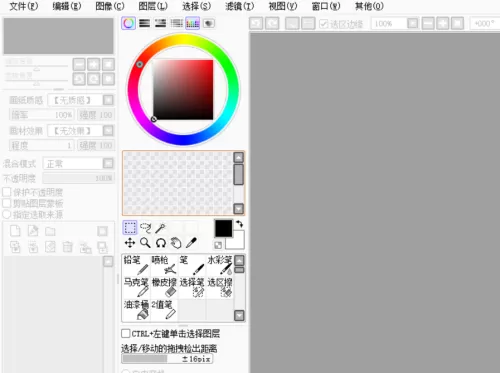
Task: Select the zoom magnifier tool
Action: (145, 243)
